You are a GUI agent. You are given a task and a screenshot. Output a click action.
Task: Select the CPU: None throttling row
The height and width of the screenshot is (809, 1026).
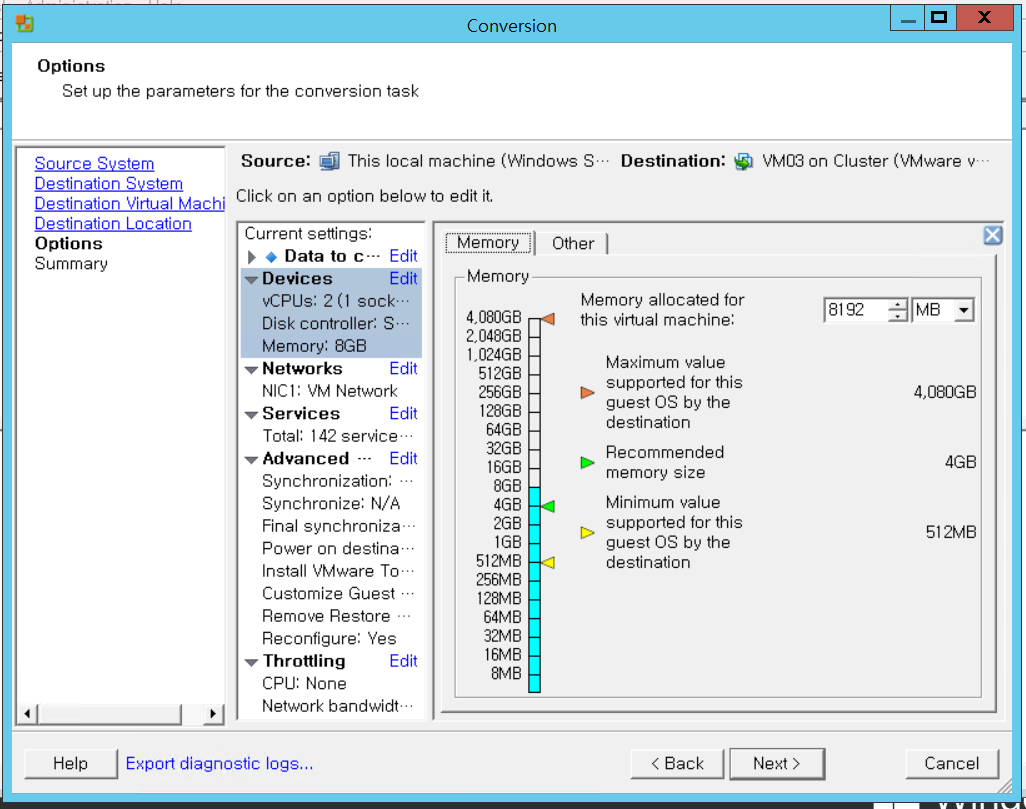(332, 683)
